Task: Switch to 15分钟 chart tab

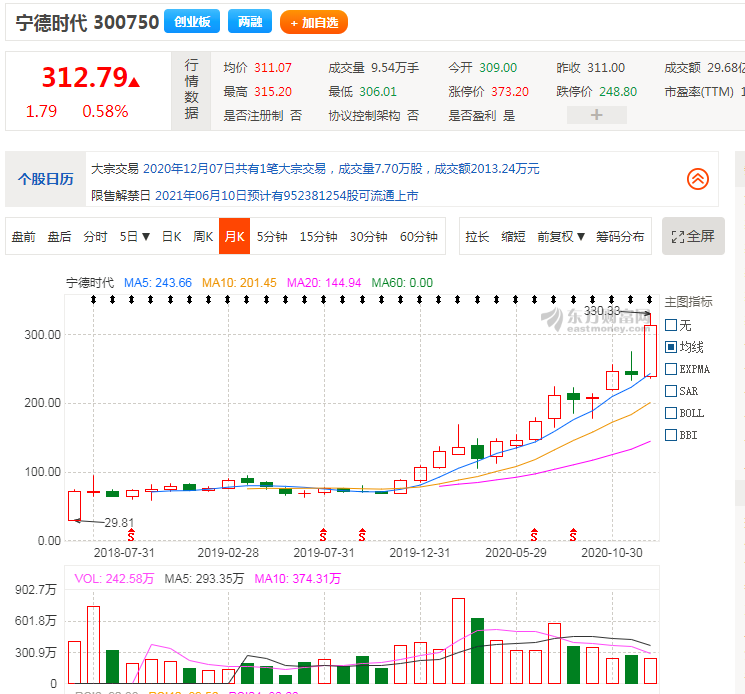Action: click(x=318, y=237)
